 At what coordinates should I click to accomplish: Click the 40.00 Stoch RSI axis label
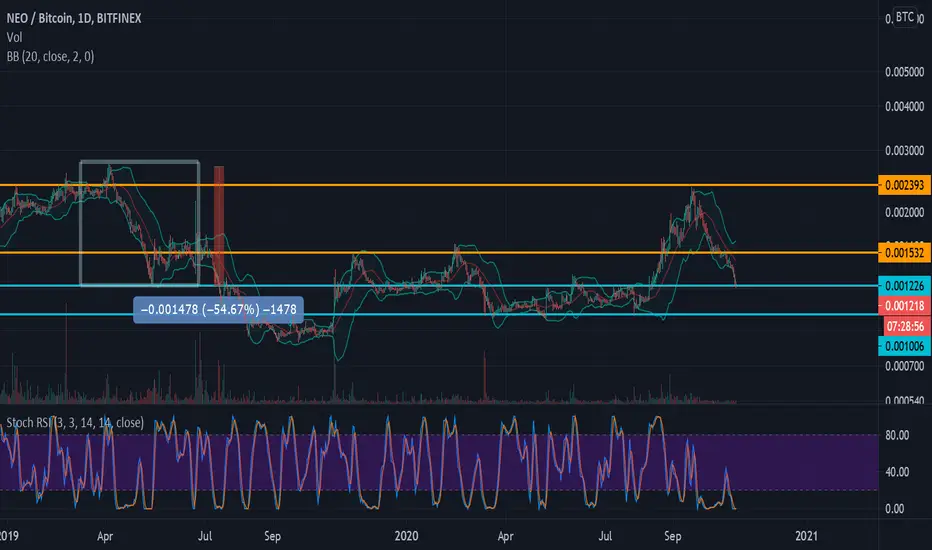click(897, 472)
